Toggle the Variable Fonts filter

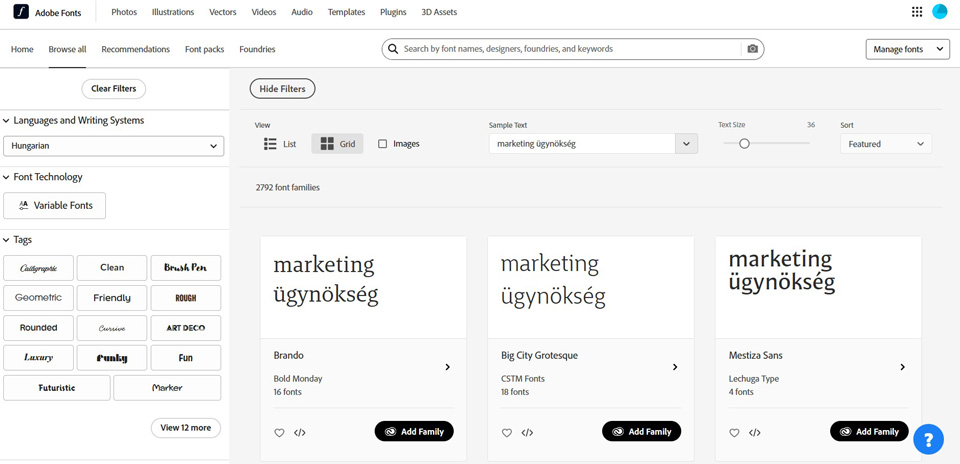[x=54, y=206]
